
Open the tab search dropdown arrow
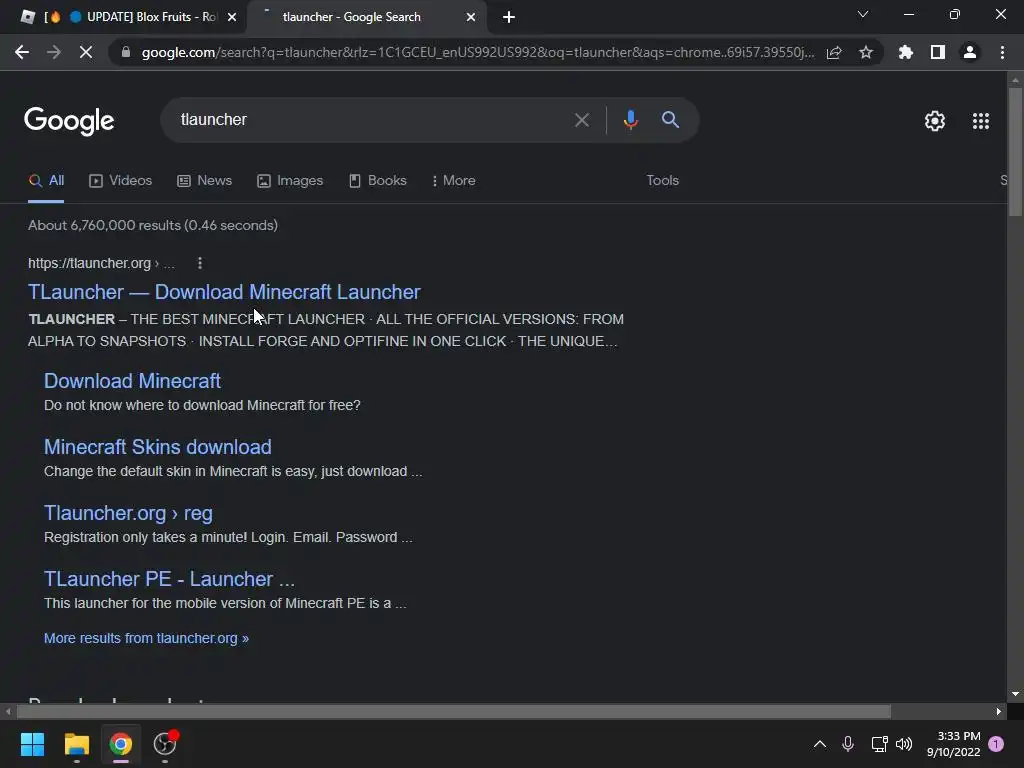[863, 14]
